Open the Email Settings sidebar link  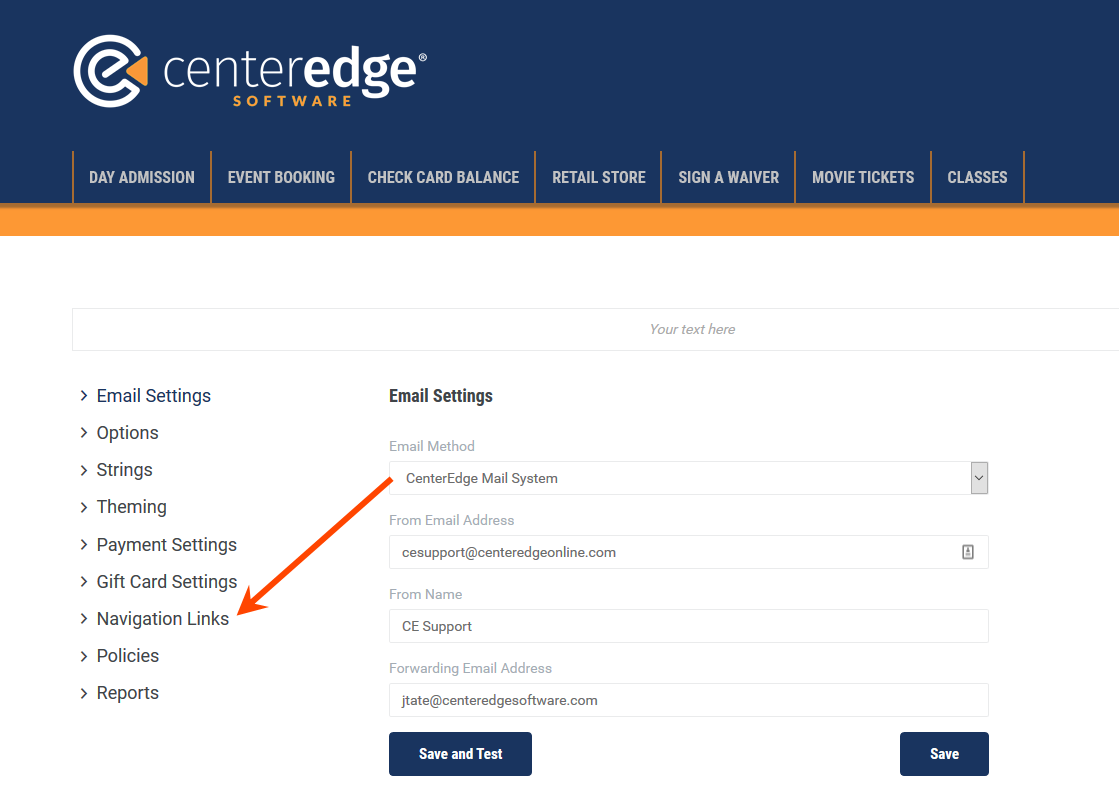pyautogui.click(x=153, y=396)
